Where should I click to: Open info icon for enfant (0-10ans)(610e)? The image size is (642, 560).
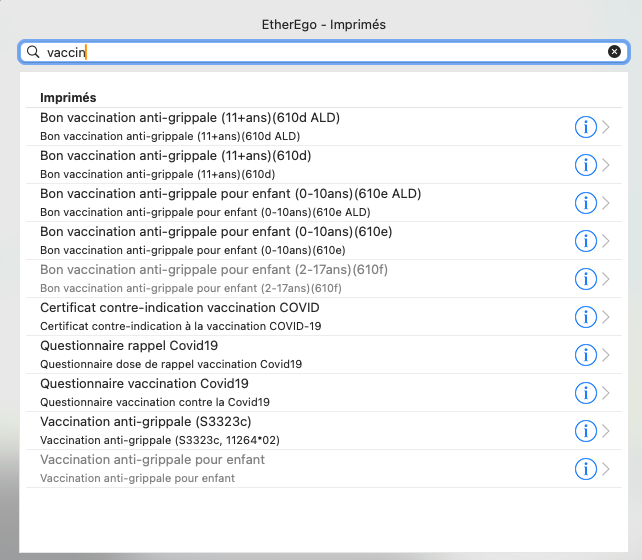point(585,241)
